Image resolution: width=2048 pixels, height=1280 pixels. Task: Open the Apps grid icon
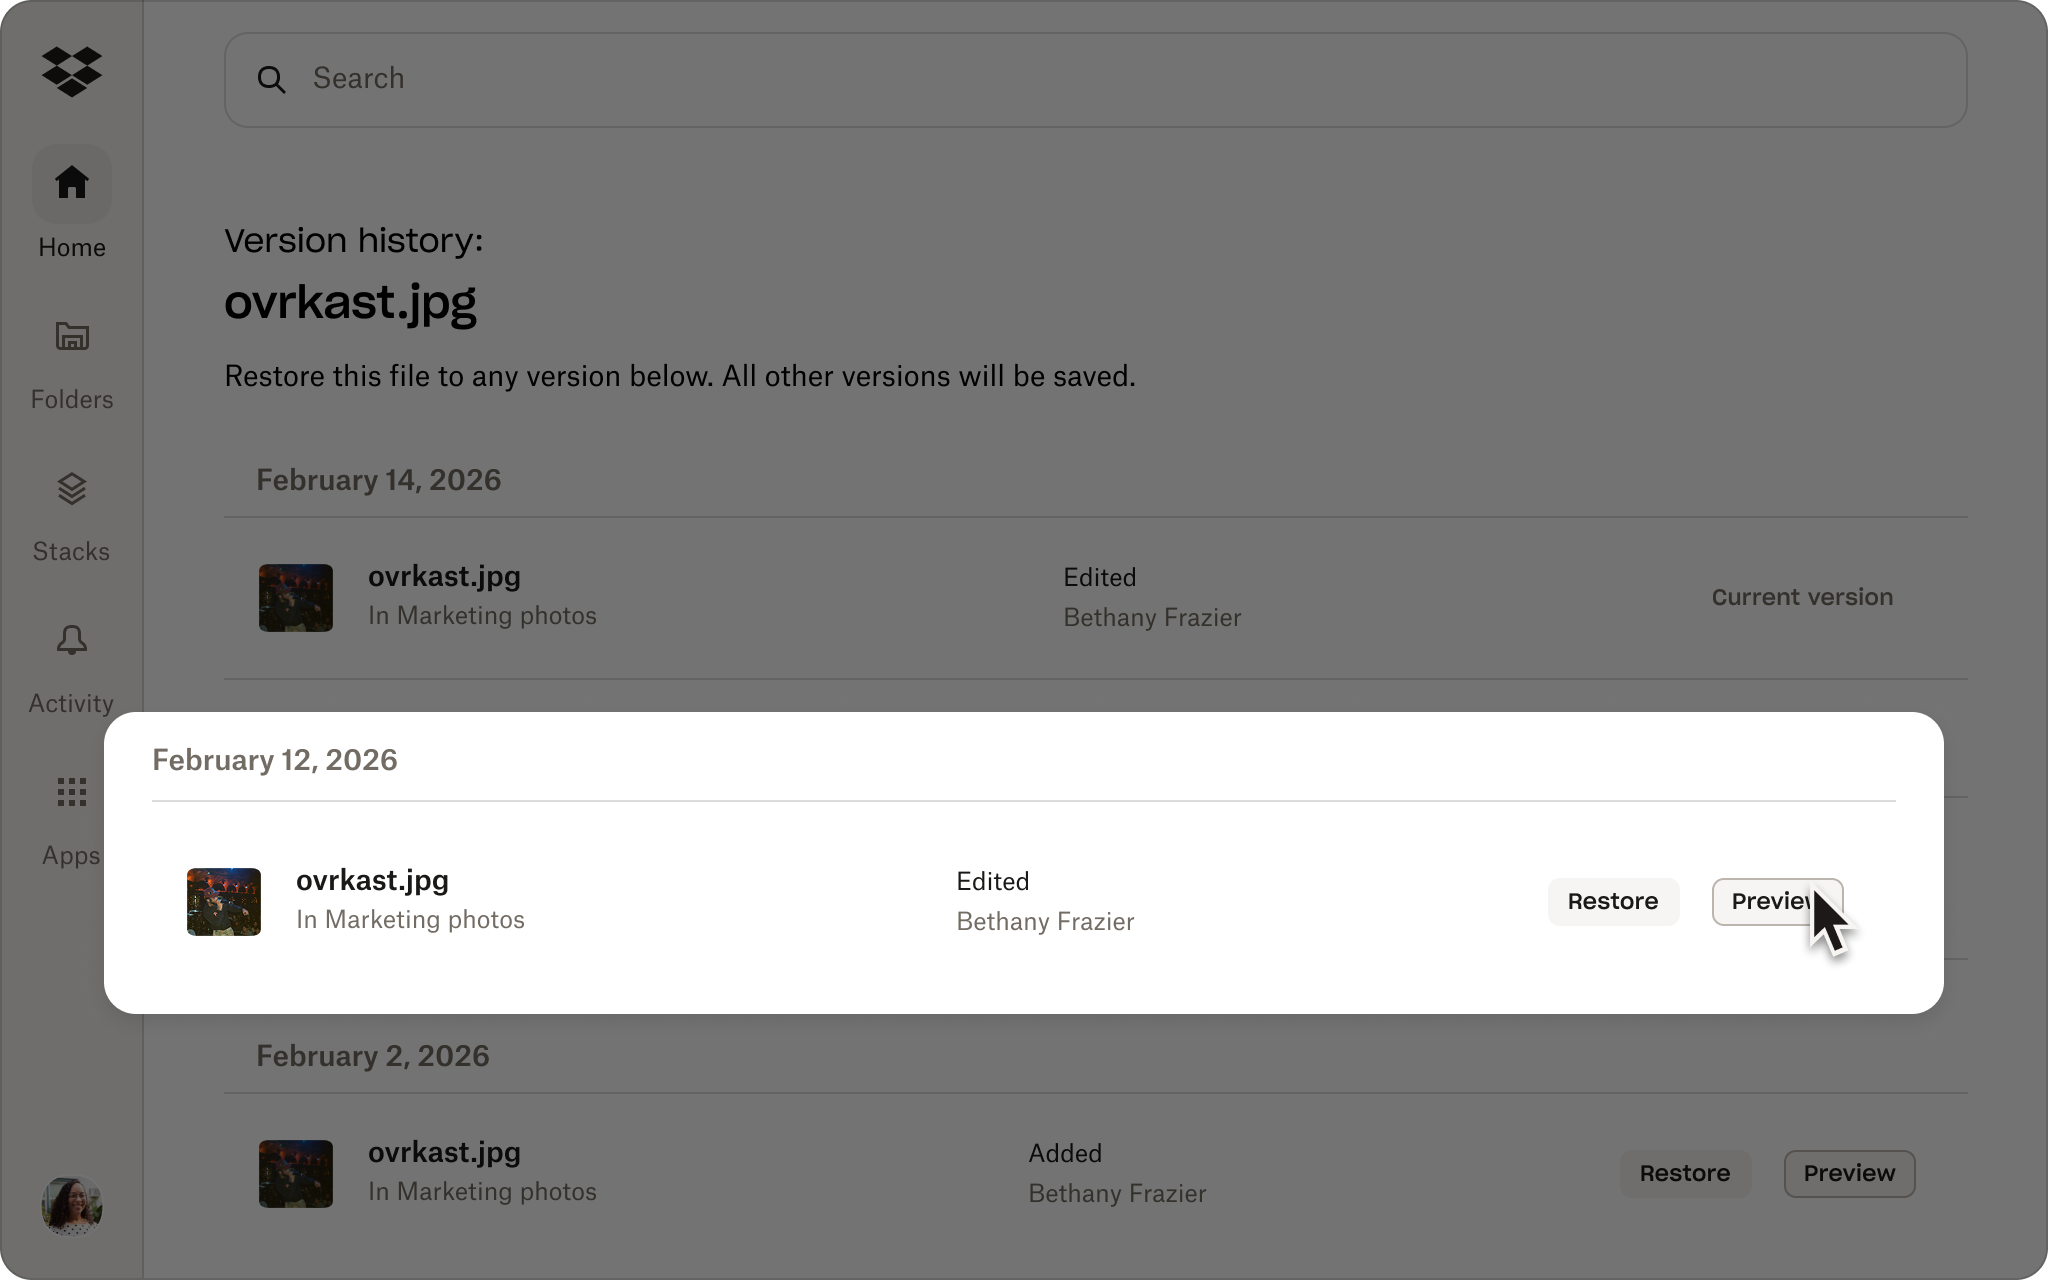[x=71, y=792]
